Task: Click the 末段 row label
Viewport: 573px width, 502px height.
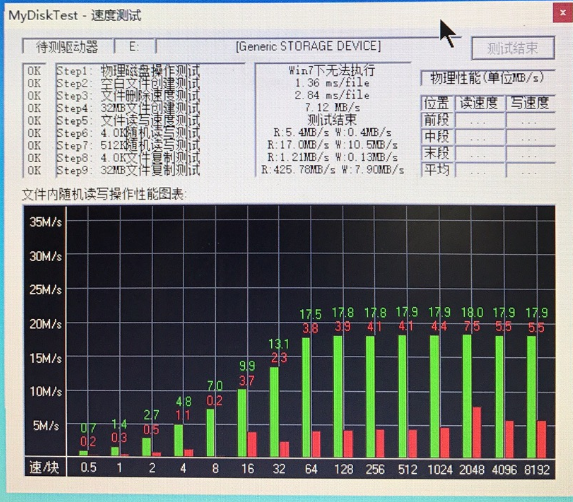Action: [x=437, y=153]
